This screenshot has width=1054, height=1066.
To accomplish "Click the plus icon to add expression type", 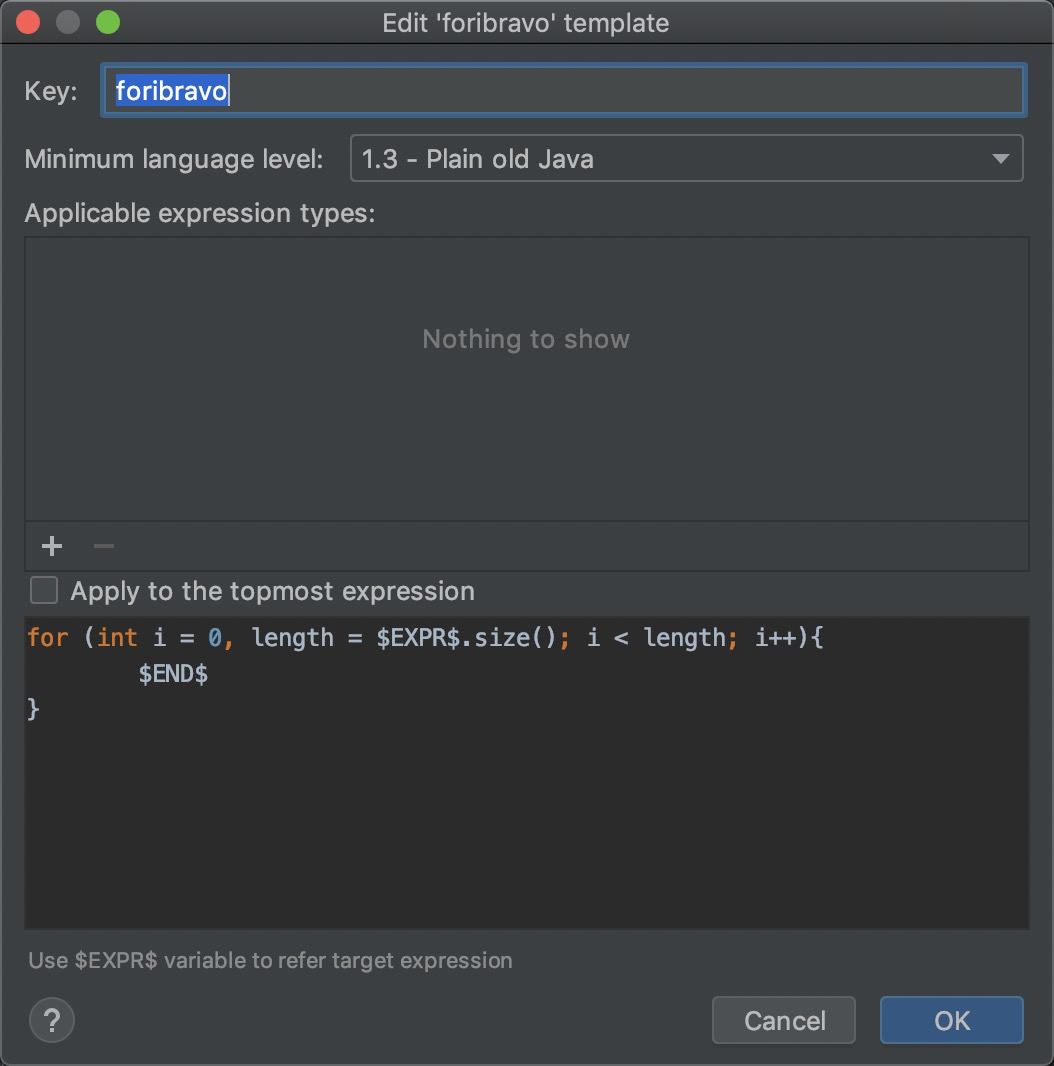I will (52, 546).
